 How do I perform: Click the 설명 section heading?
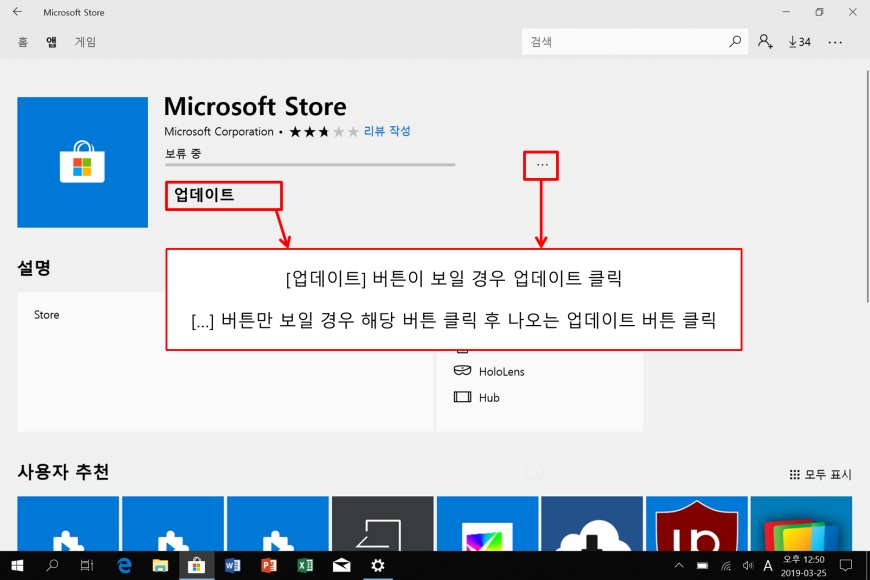point(34,268)
